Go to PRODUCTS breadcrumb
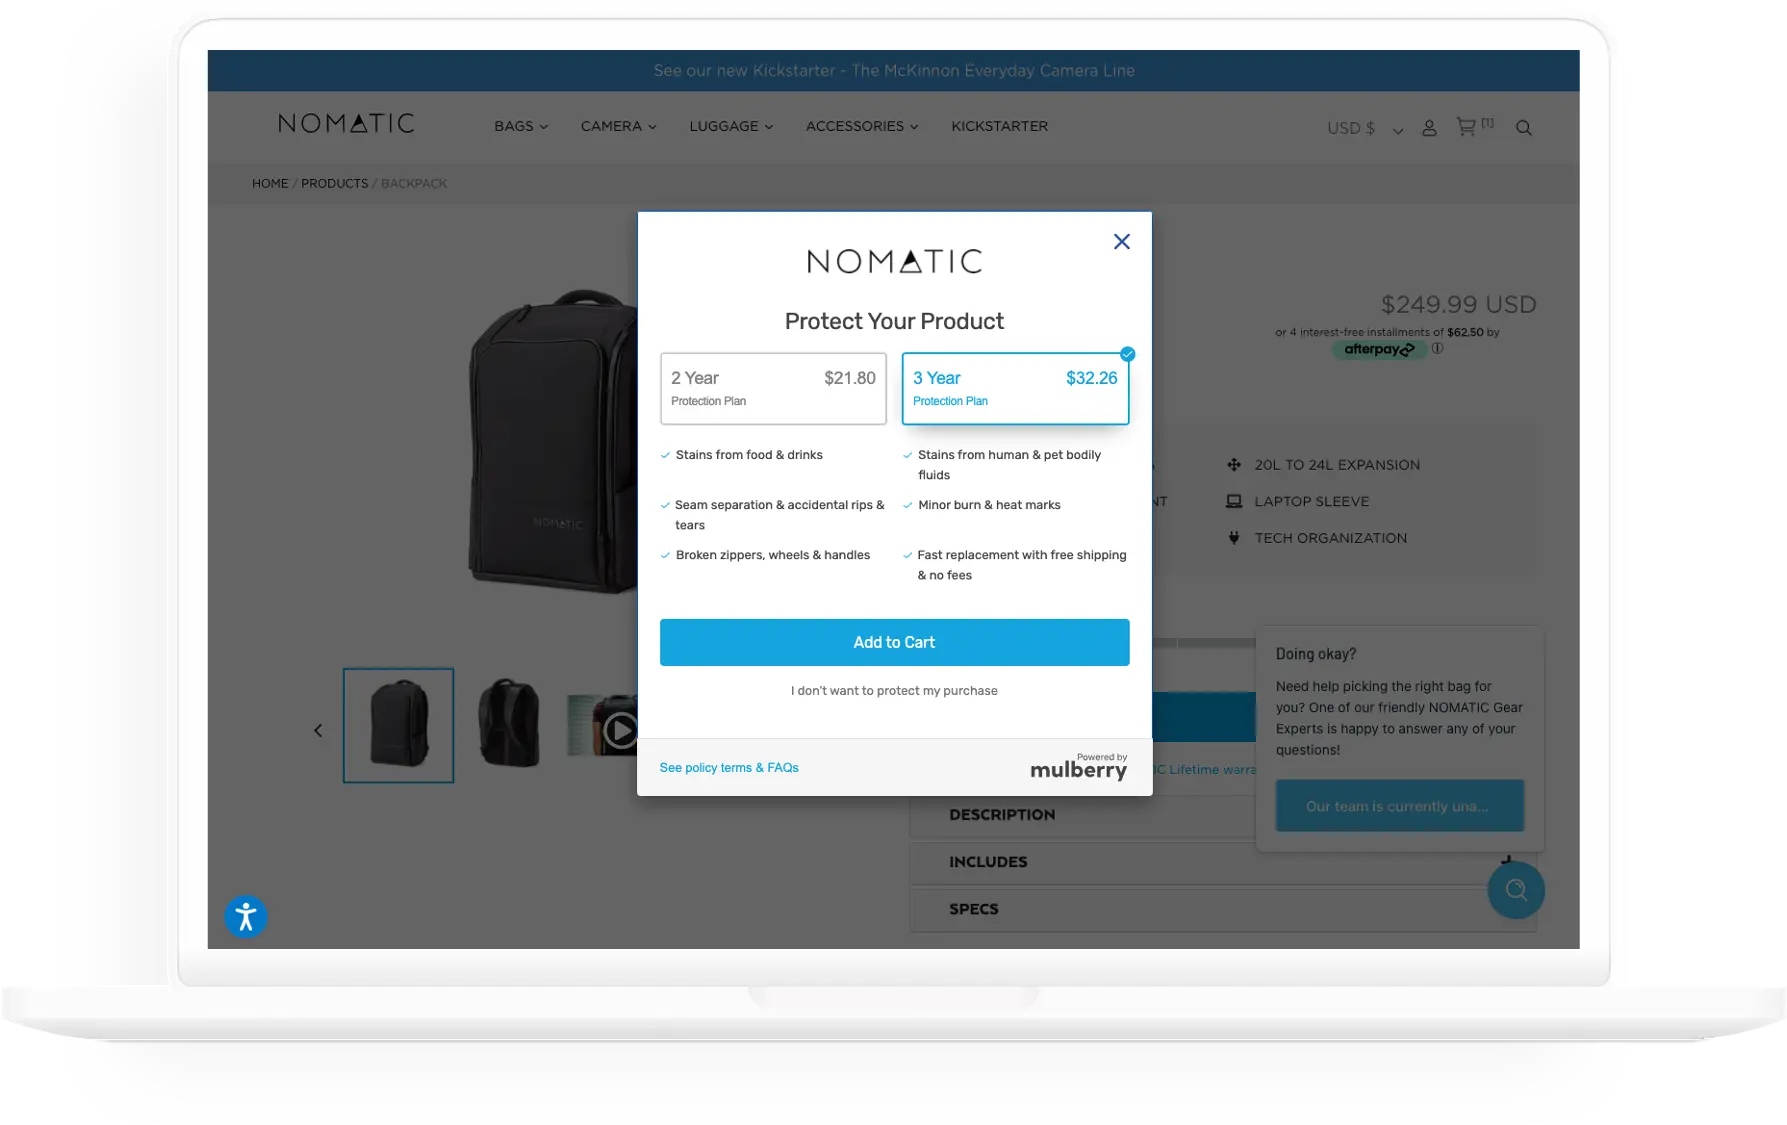This screenshot has width=1787, height=1125. pos(334,183)
